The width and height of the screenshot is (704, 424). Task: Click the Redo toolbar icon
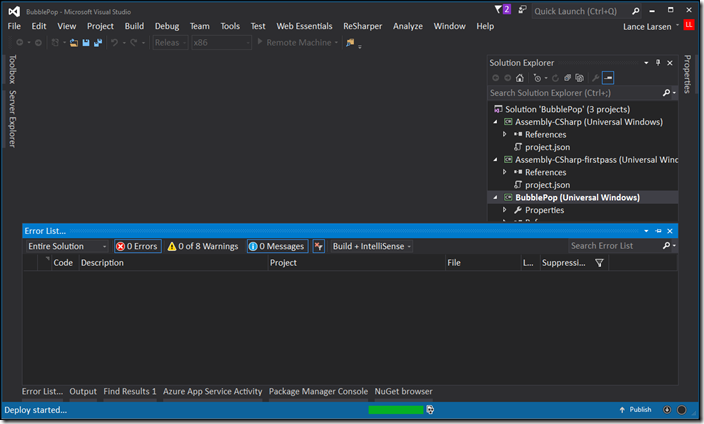(134, 42)
